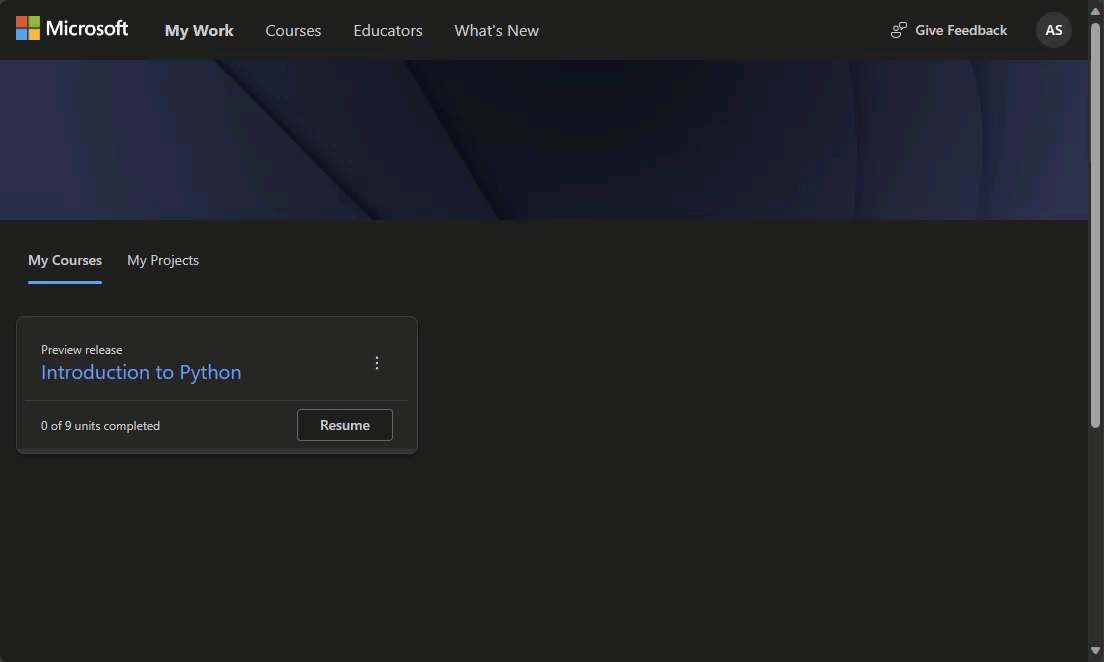Switch to the My Projects tab

pos(163,260)
